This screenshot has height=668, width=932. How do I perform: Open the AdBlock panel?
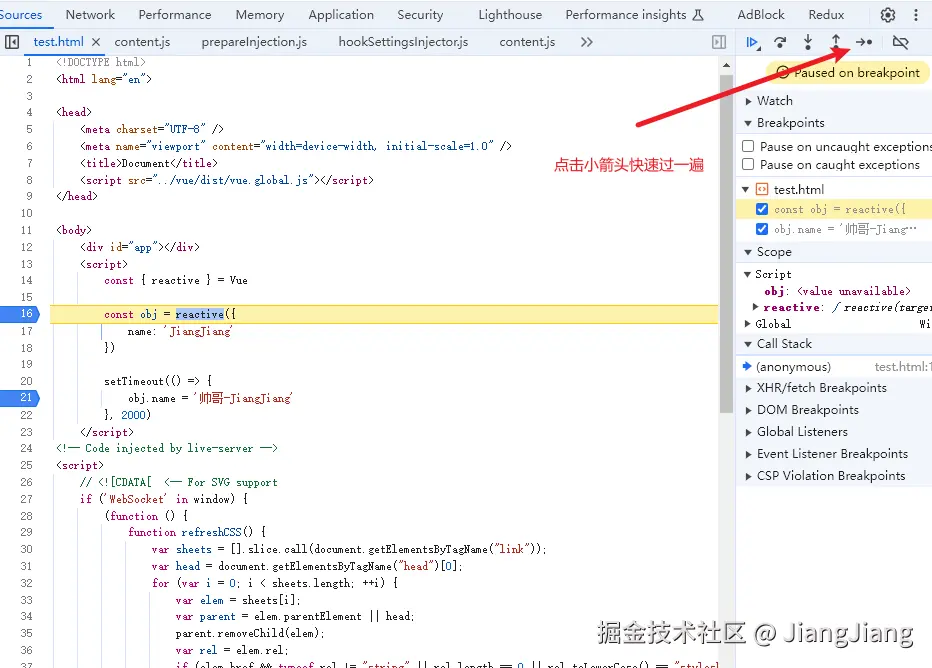(761, 15)
